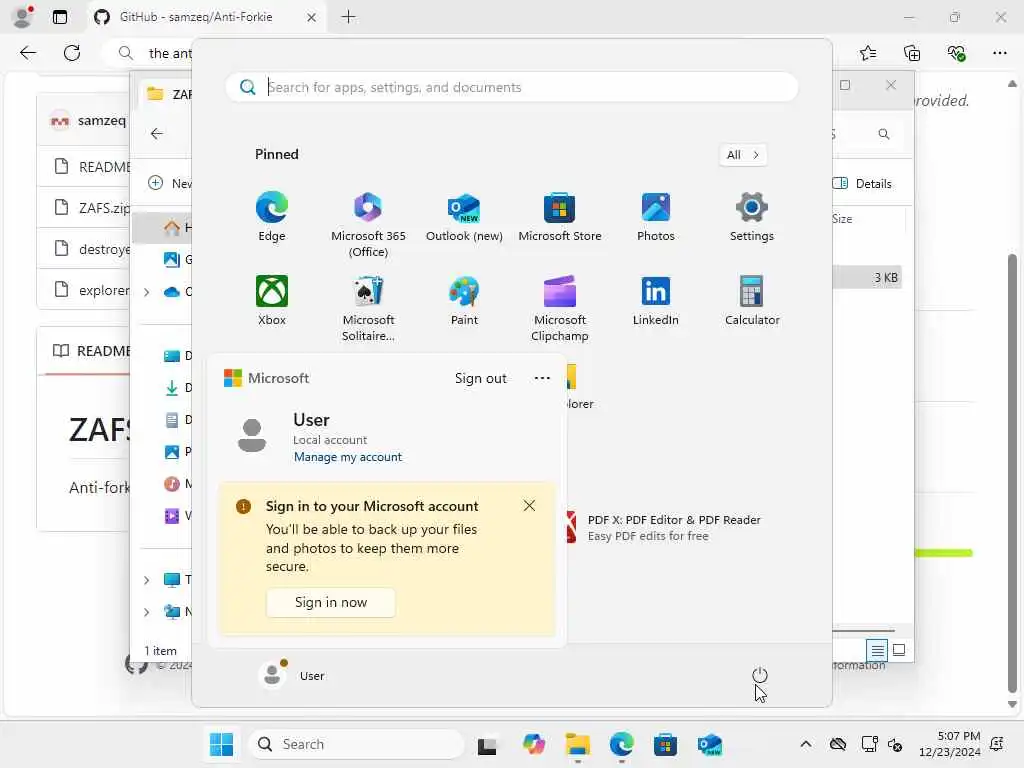This screenshot has height=768, width=1024.
Task: Click the User profile at Start bottom
Action: 292,675
